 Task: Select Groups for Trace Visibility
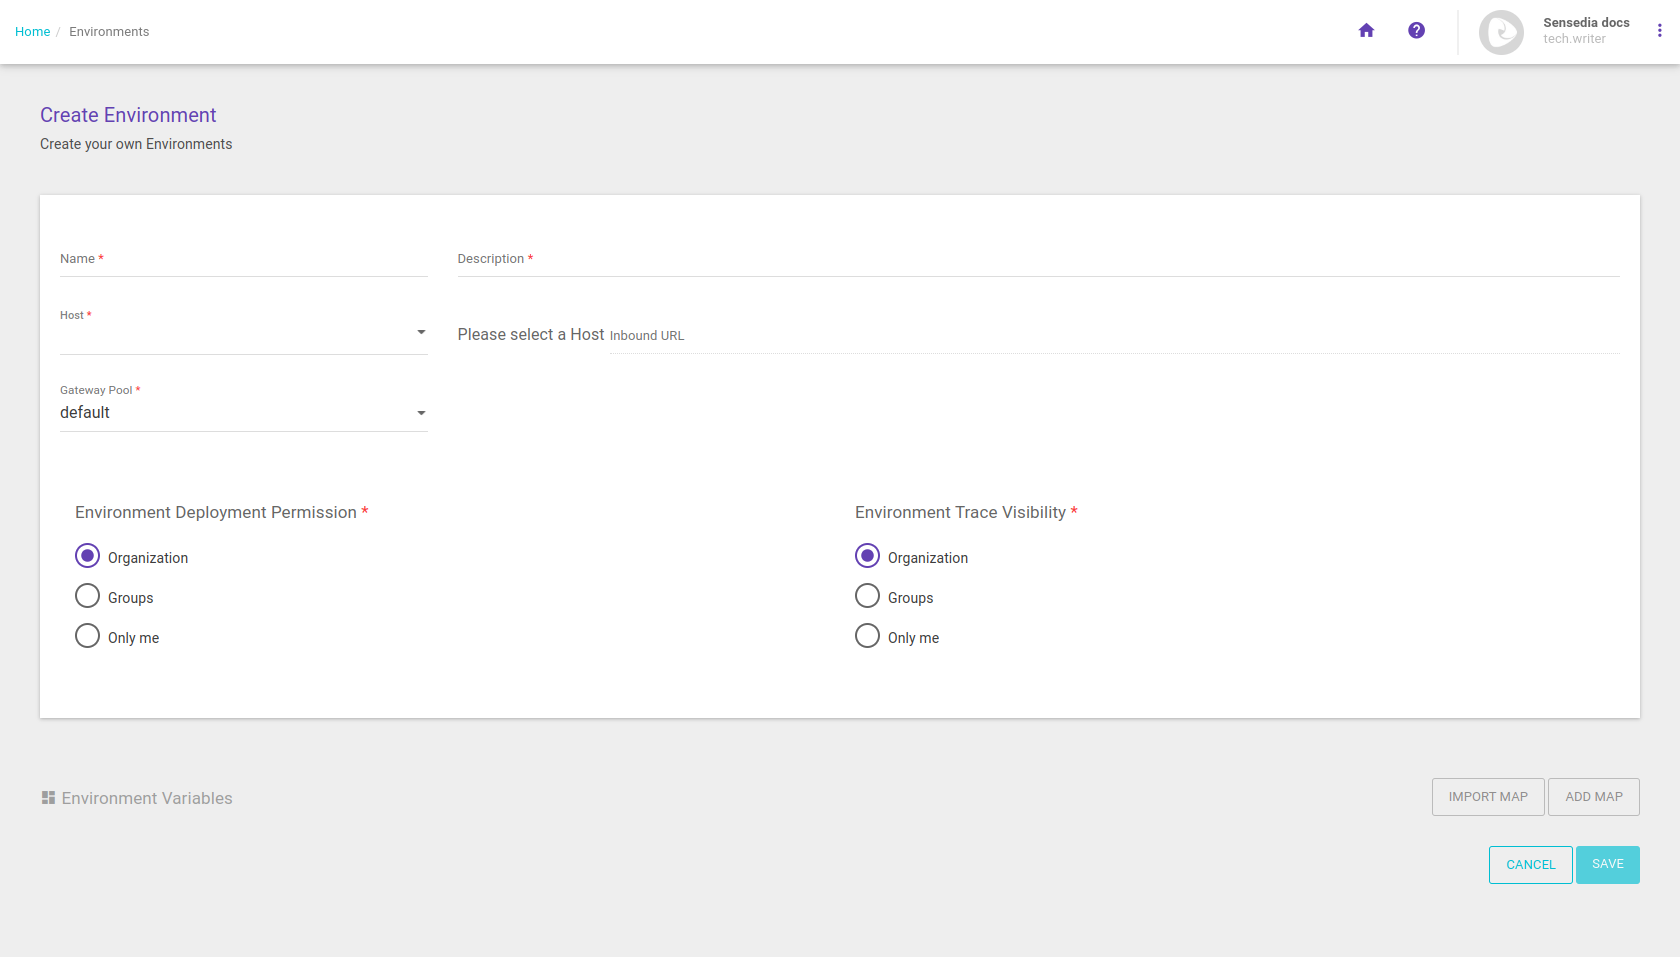[867, 596]
